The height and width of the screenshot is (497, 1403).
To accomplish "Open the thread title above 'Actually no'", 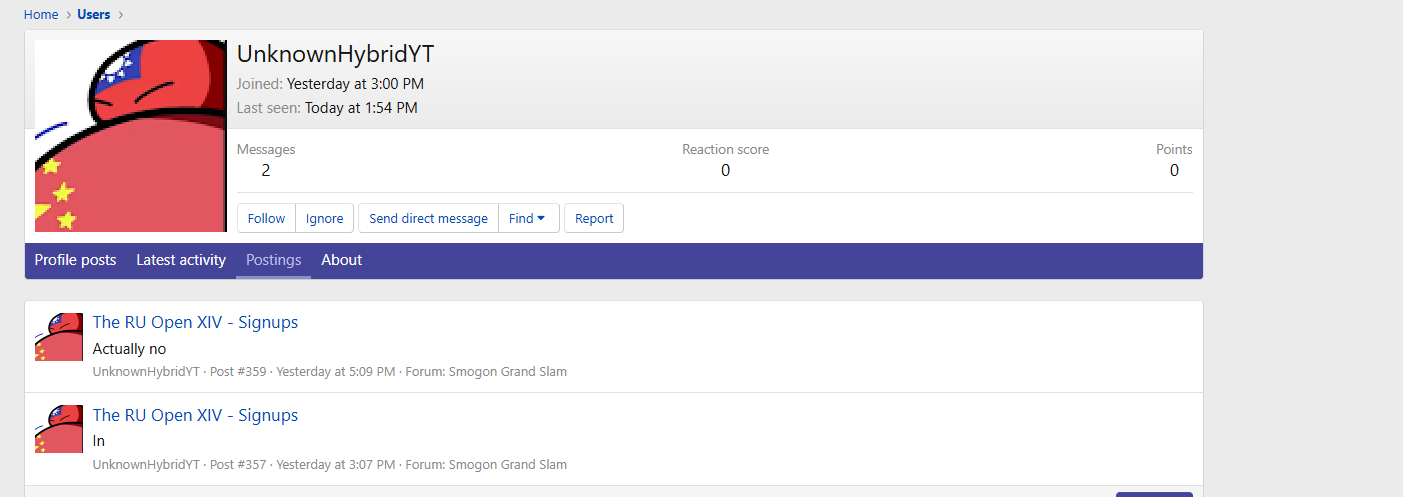I will click(195, 322).
